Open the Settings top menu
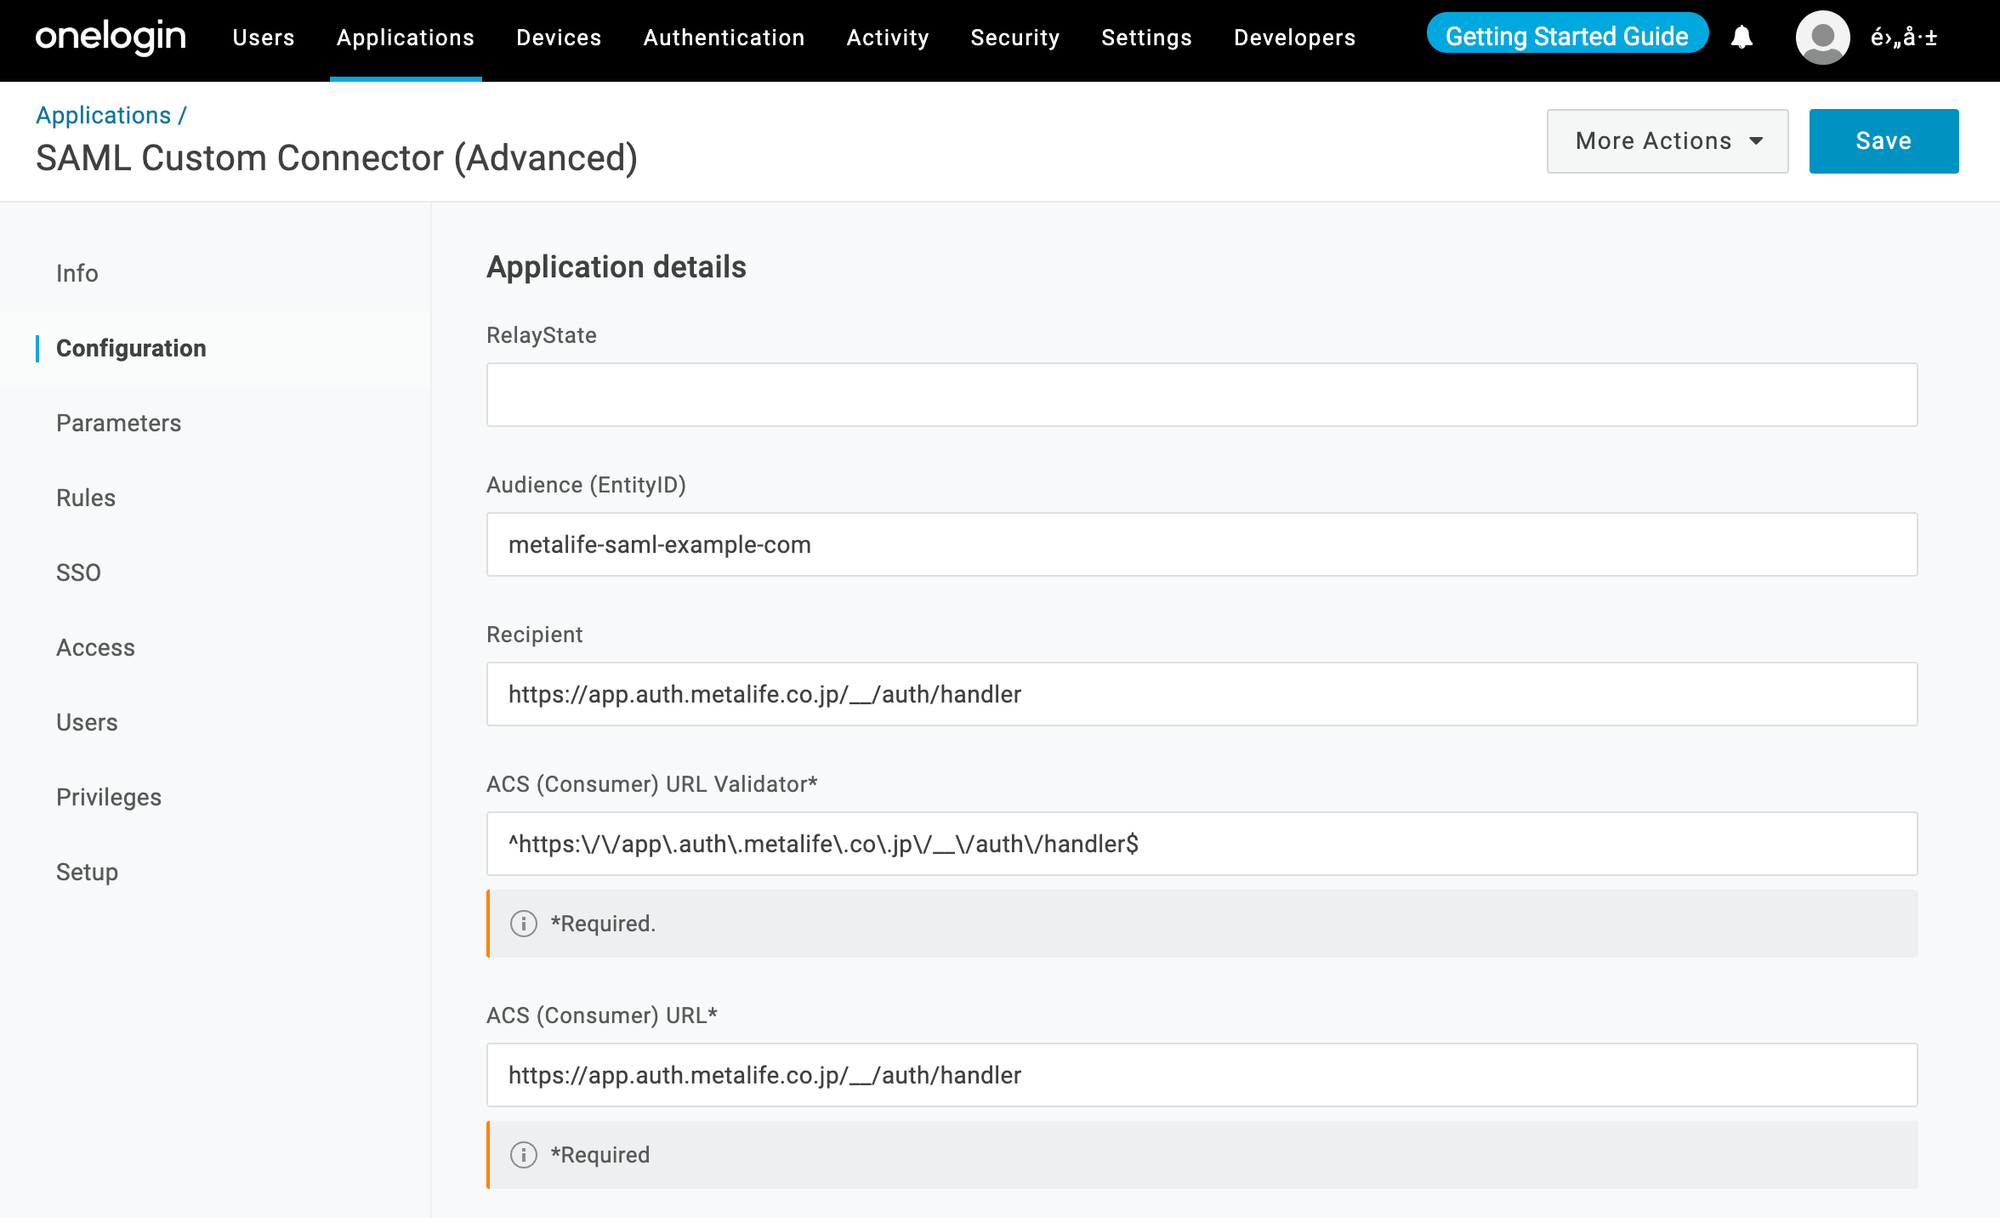Viewport: 2000px width, 1218px height. coord(1147,37)
